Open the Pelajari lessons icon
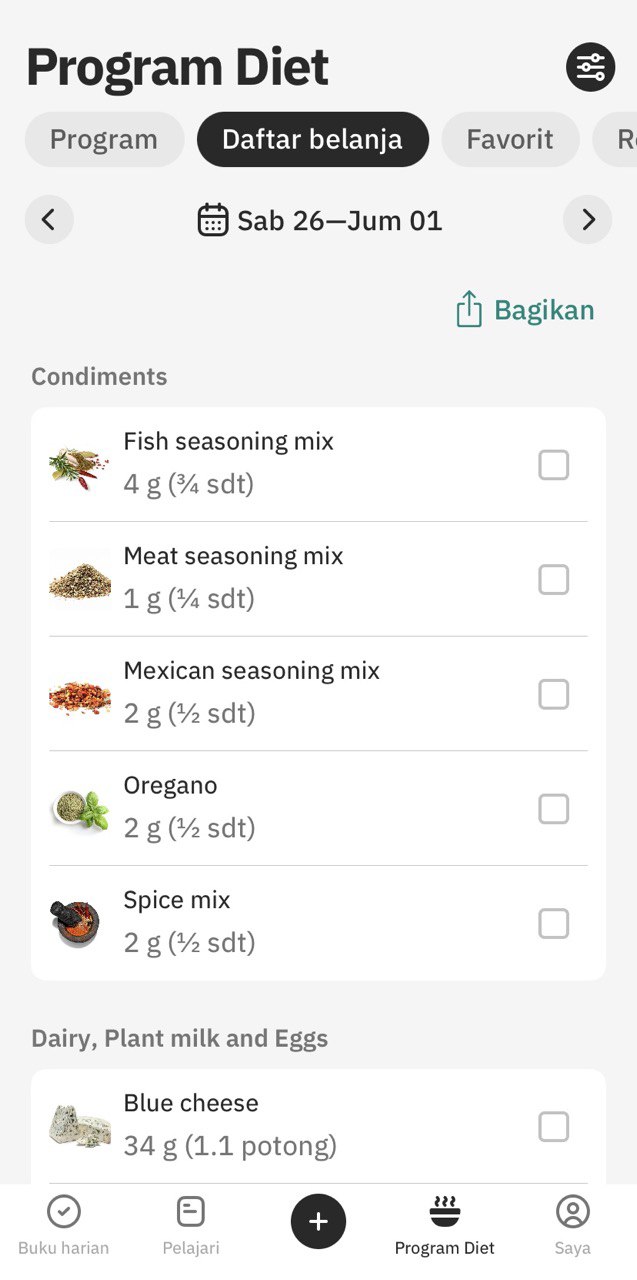Screen dimensions: 637x1280 [190, 1212]
